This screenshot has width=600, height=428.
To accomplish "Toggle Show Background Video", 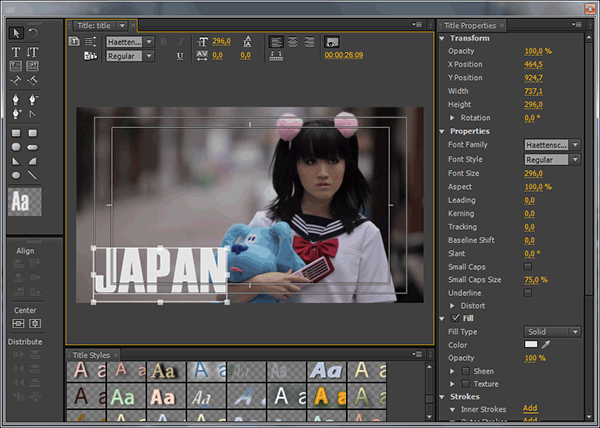I will point(332,42).
